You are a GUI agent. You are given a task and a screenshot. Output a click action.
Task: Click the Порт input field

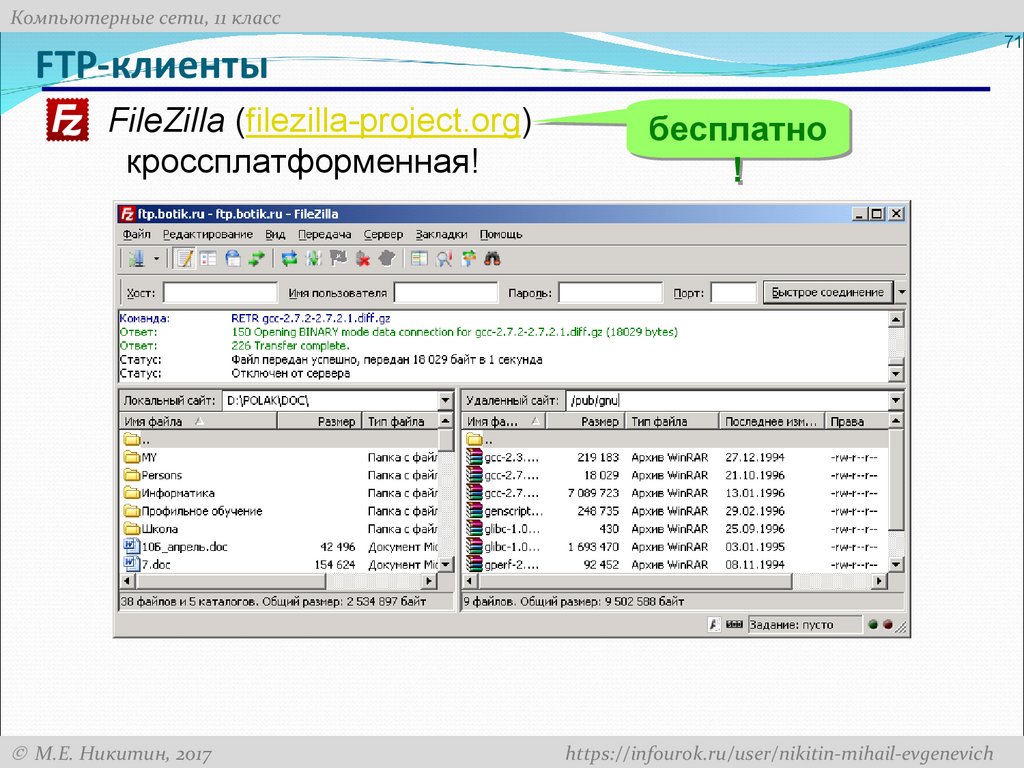733,293
